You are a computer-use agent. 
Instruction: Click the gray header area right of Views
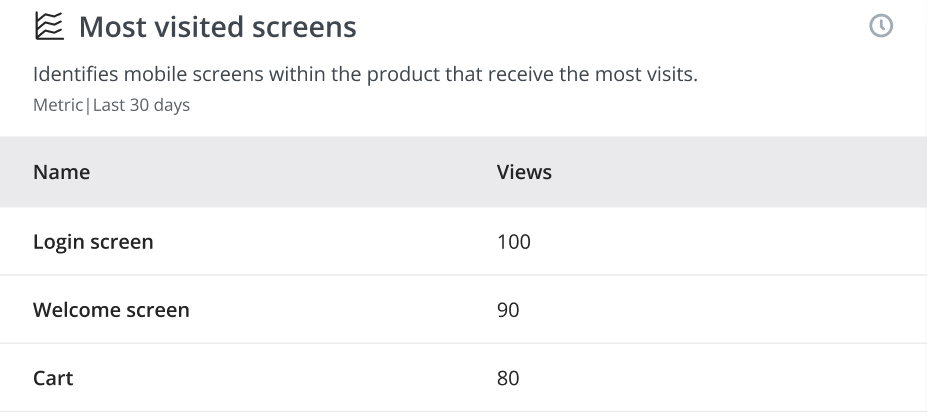739,172
